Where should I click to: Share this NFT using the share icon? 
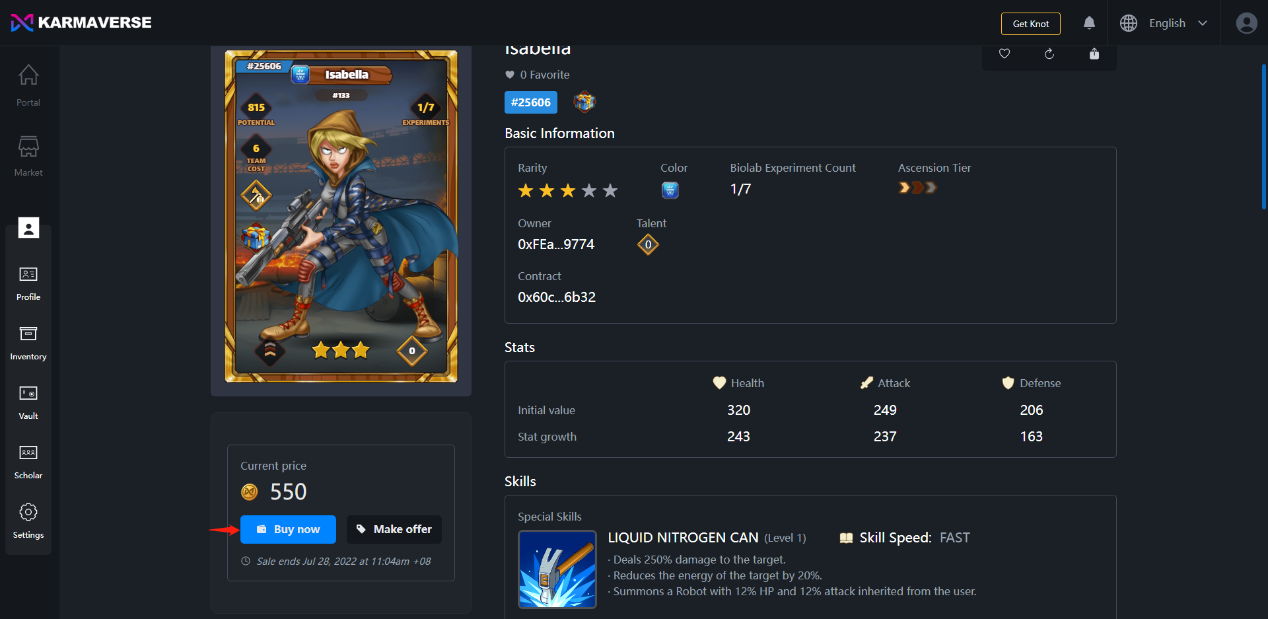1094,54
